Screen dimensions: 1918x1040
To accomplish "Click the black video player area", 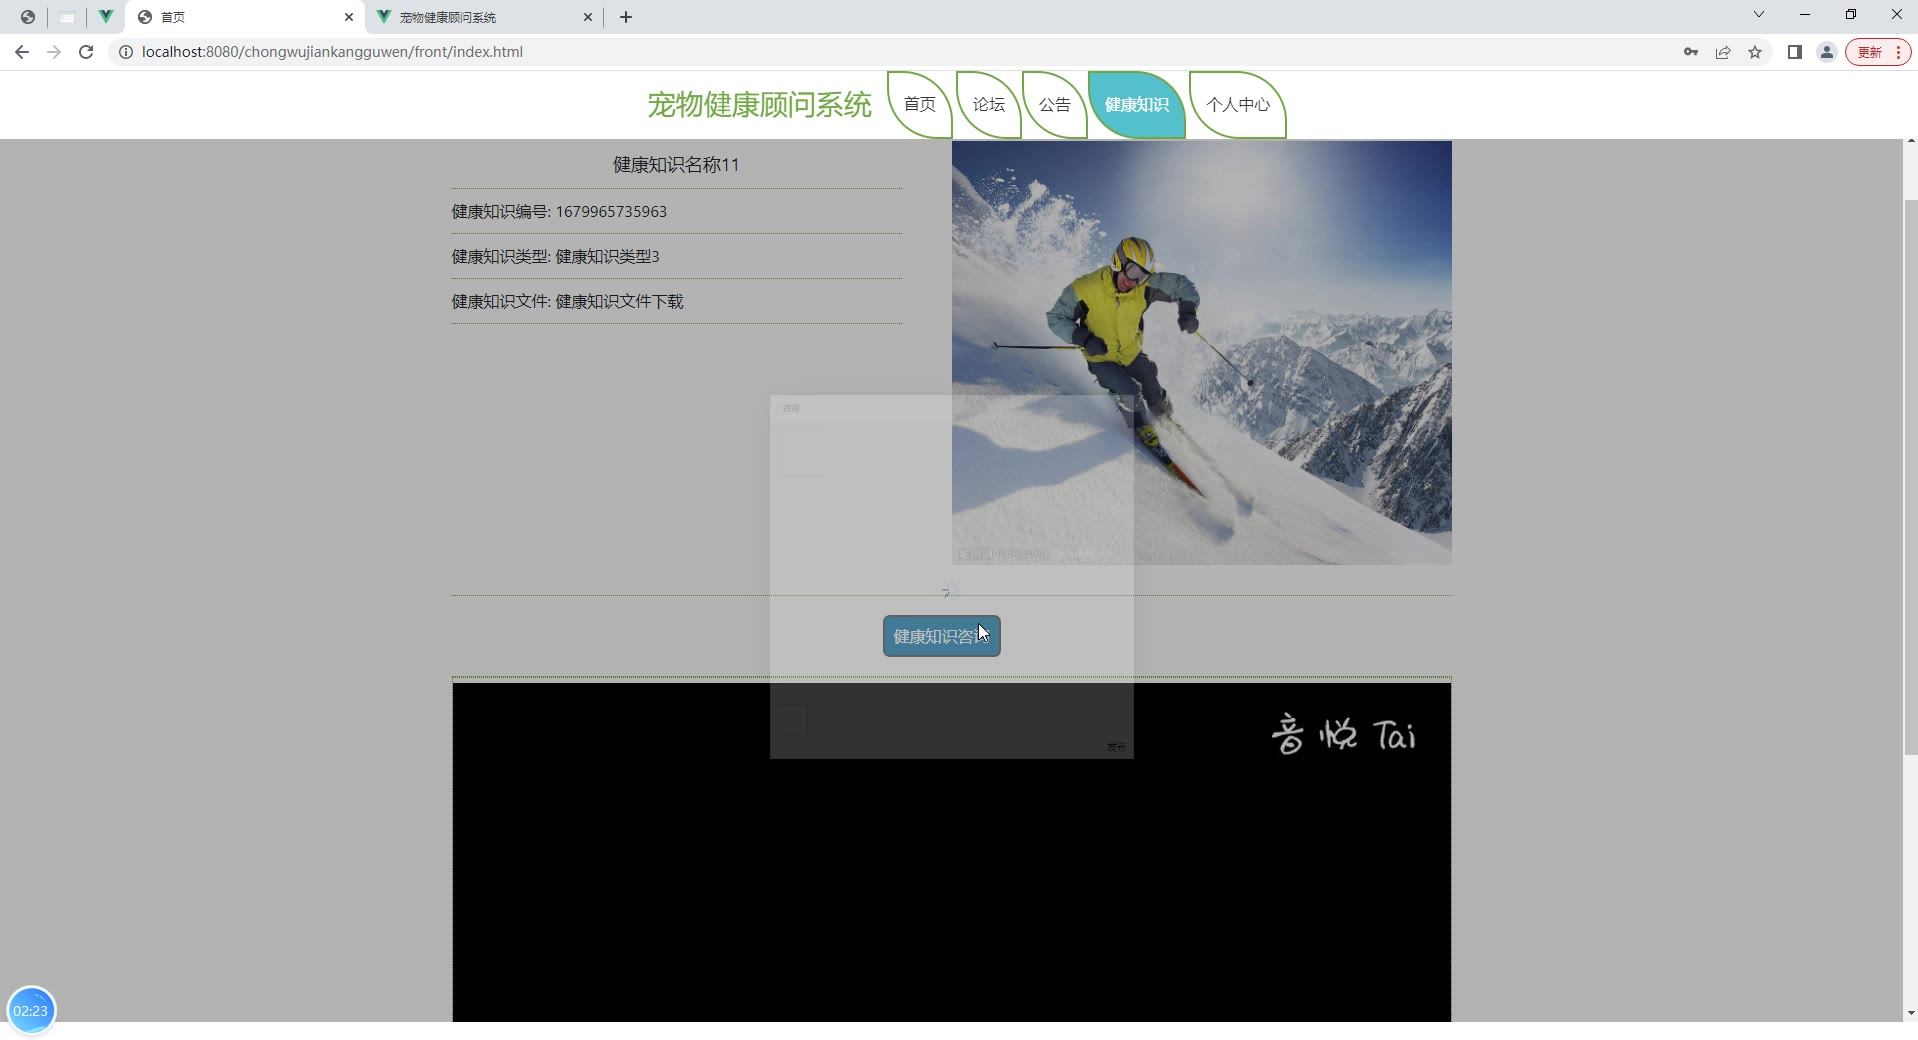I will coord(952,852).
